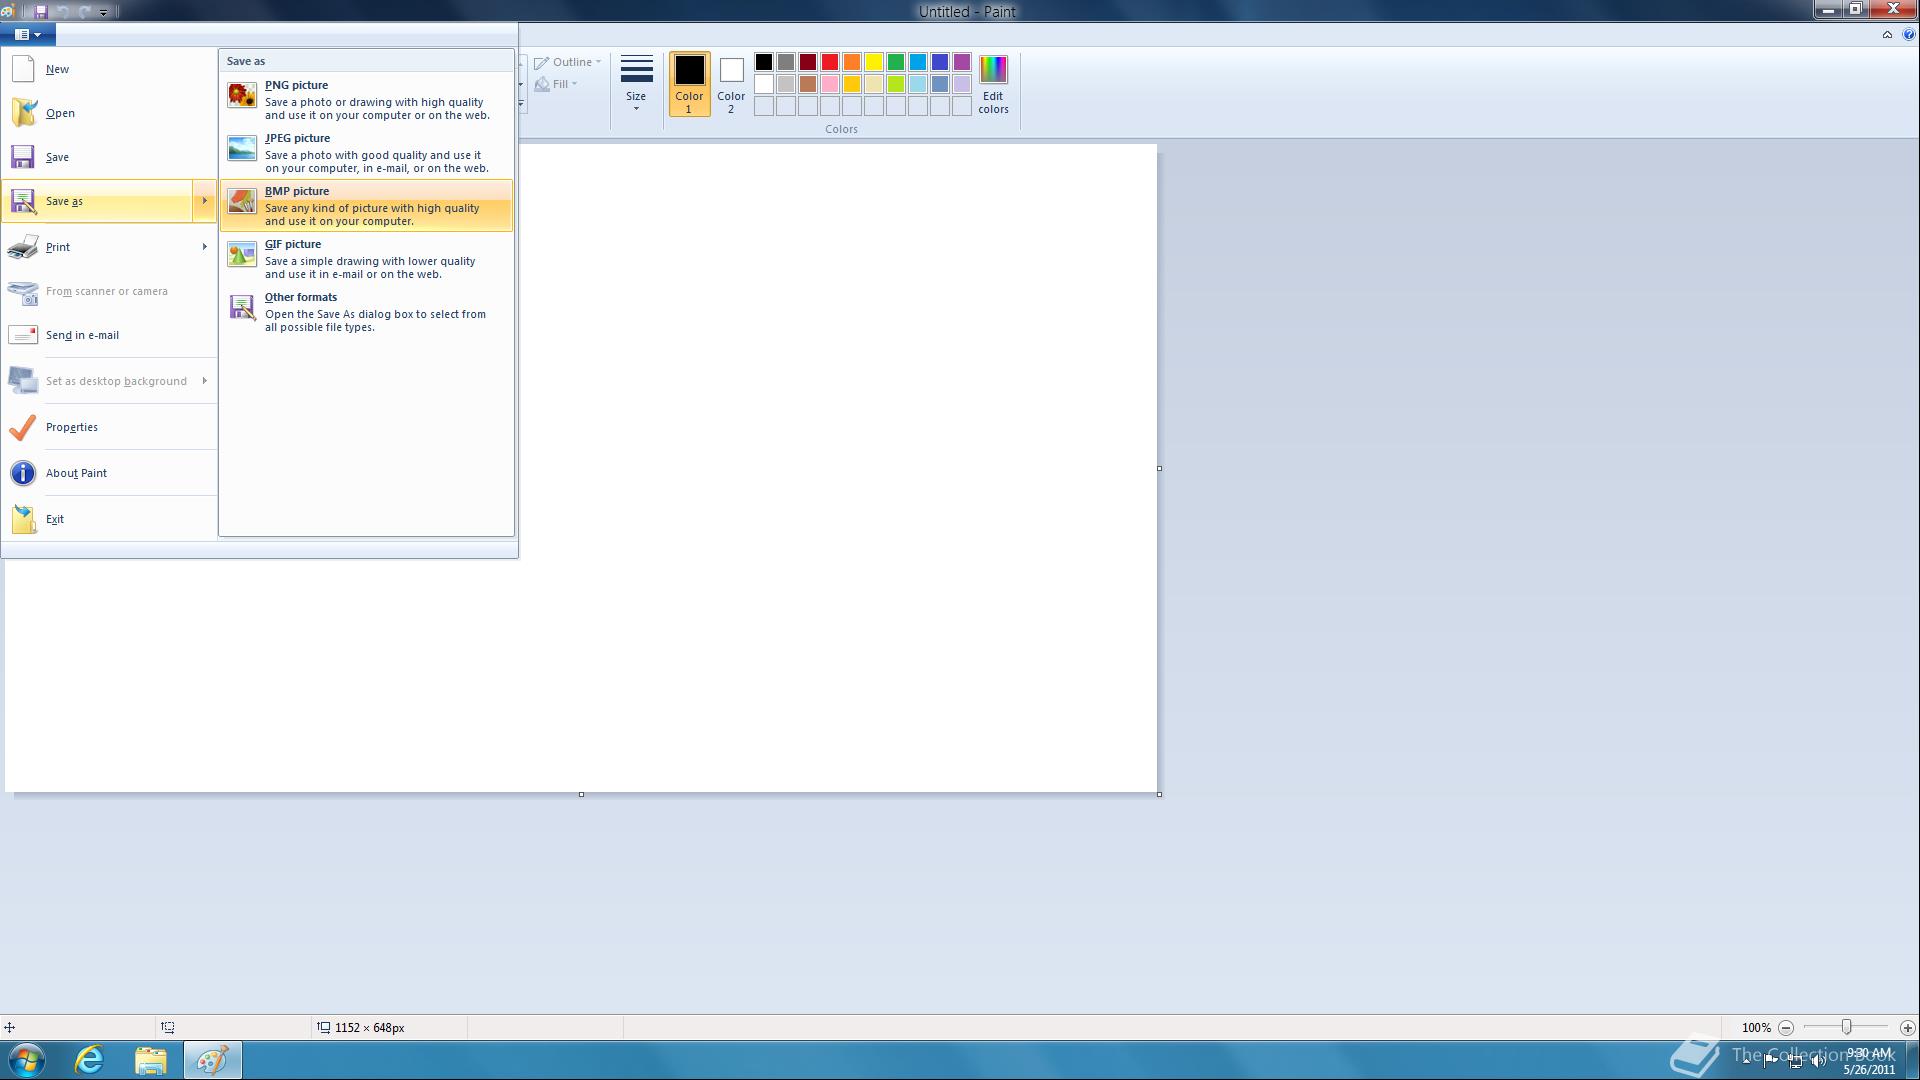Pick the pink color swatch

click(830, 84)
